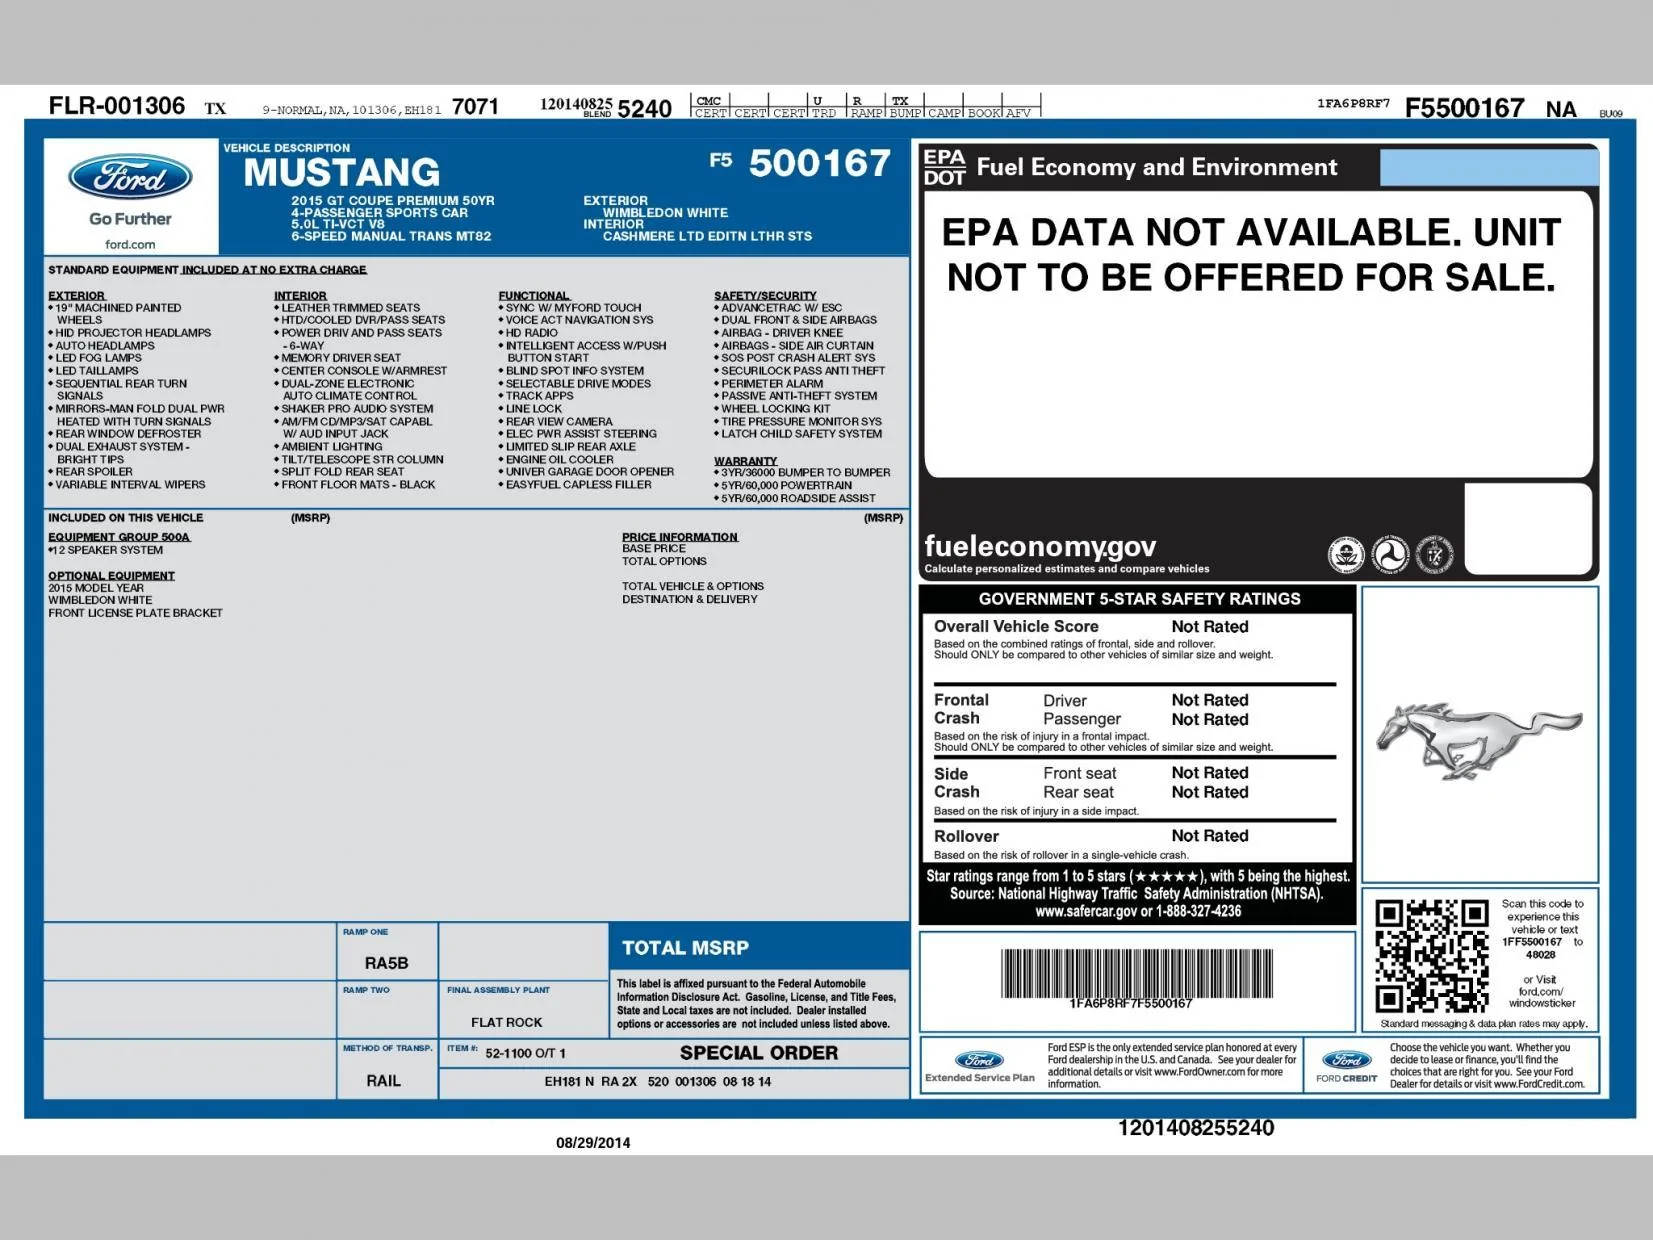Image resolution: width=1653 pixels, height=1240 pixels.
Task: Click the 12 SPEAKER SYSTEM item
Action: point(106,550)
